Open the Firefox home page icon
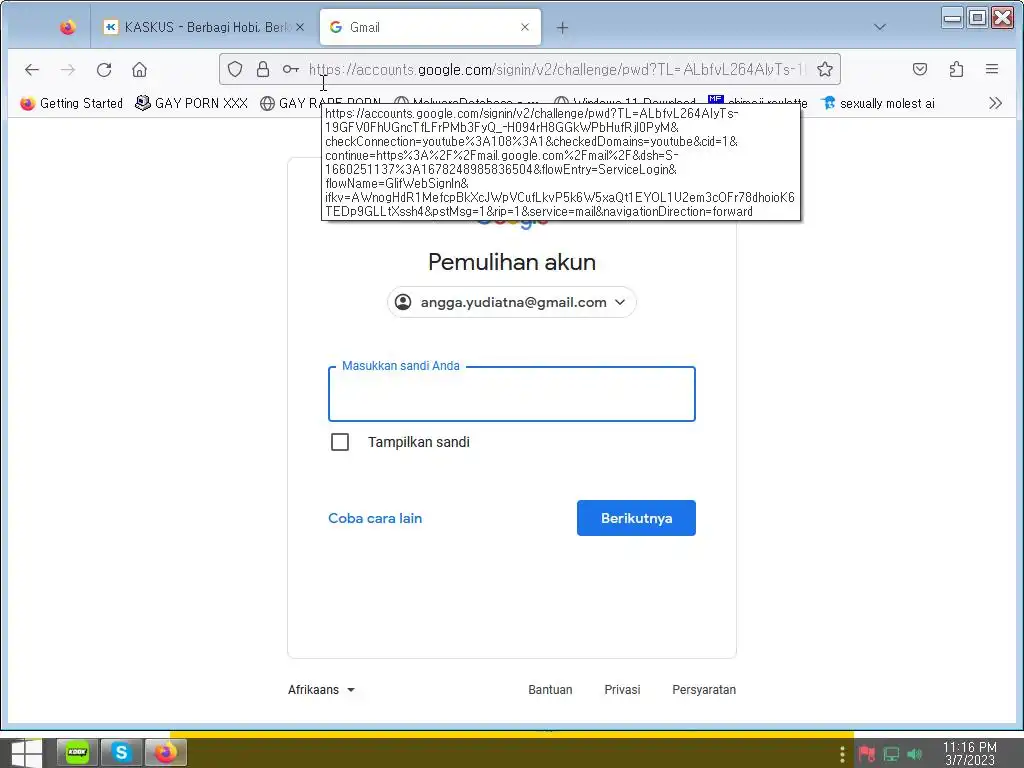The image size is (1024, 768). (139, 69)
